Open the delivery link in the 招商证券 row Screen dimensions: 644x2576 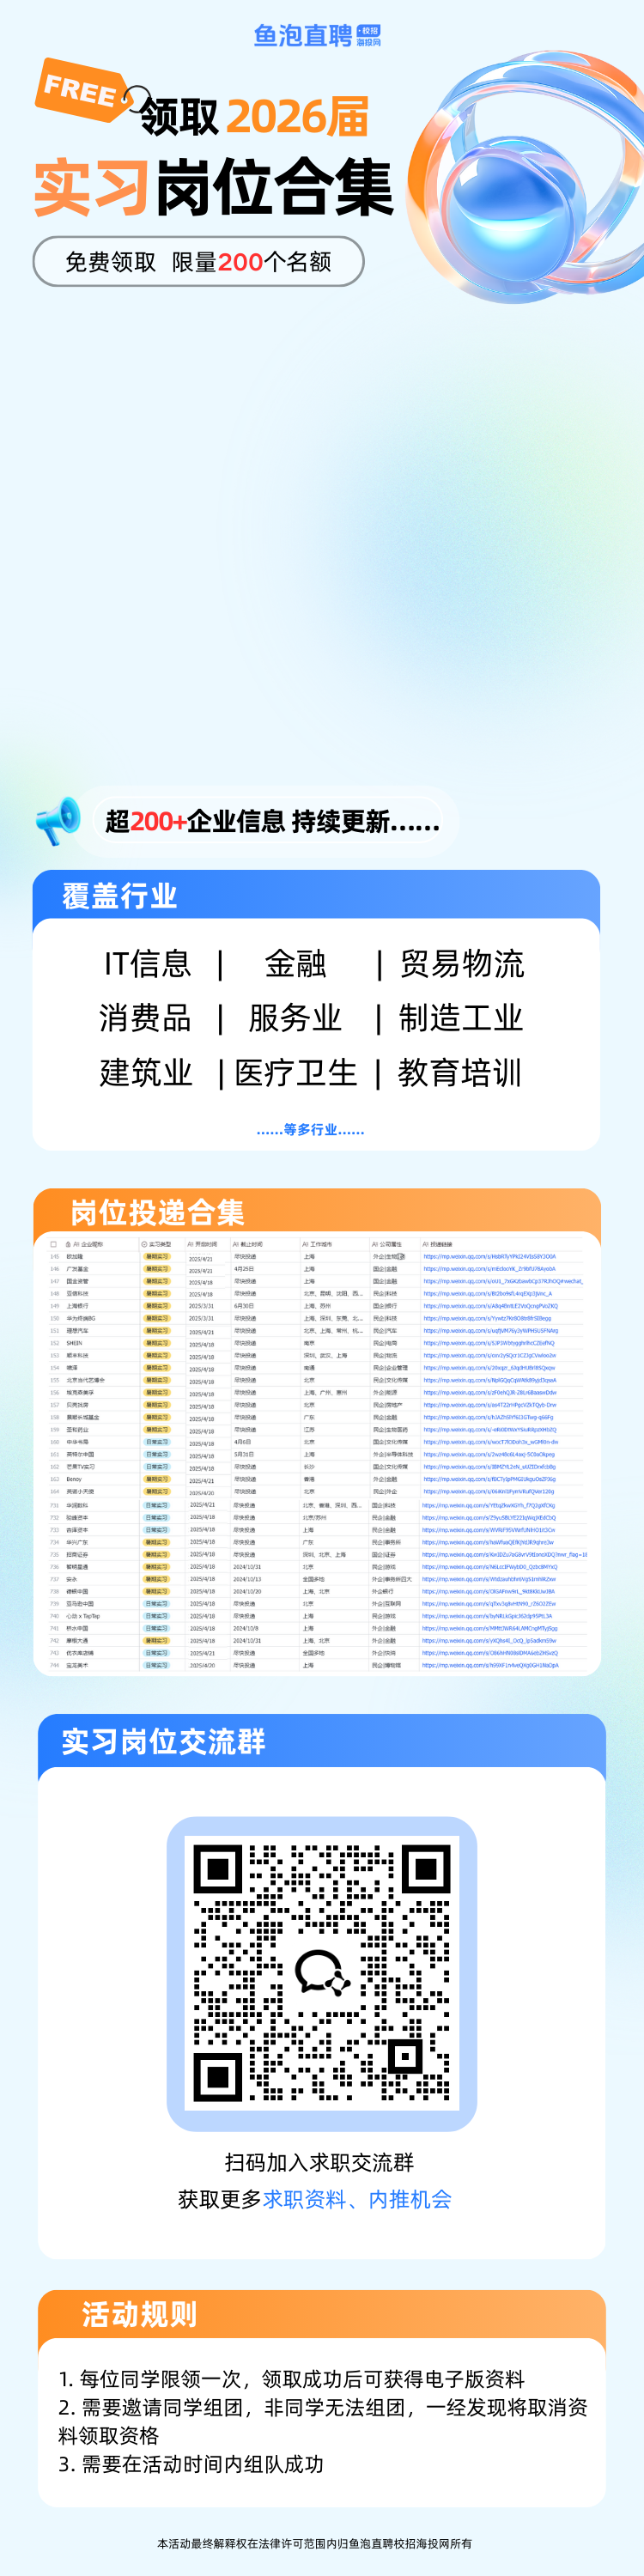[504, 1555]
